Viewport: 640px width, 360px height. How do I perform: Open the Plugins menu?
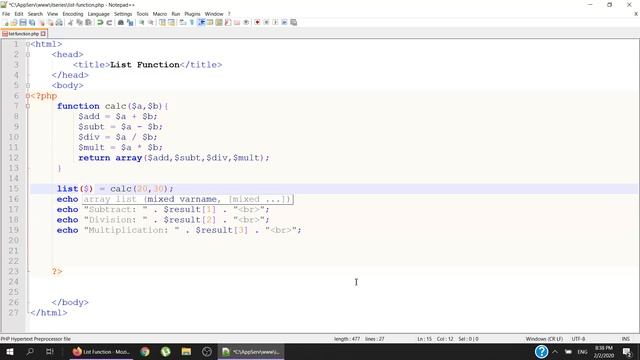tap(192, 14)
